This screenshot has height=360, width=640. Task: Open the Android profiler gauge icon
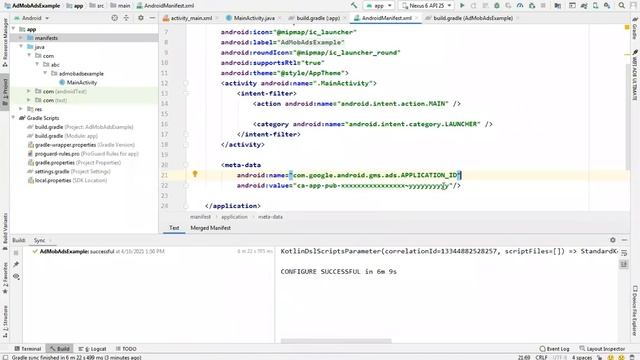pyautogui.click(x=520, y=6)
